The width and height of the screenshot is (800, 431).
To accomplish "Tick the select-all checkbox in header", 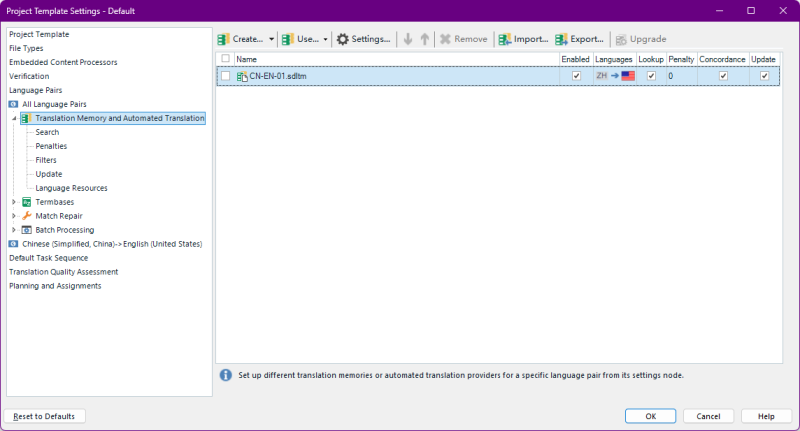I will pos(225,59).
